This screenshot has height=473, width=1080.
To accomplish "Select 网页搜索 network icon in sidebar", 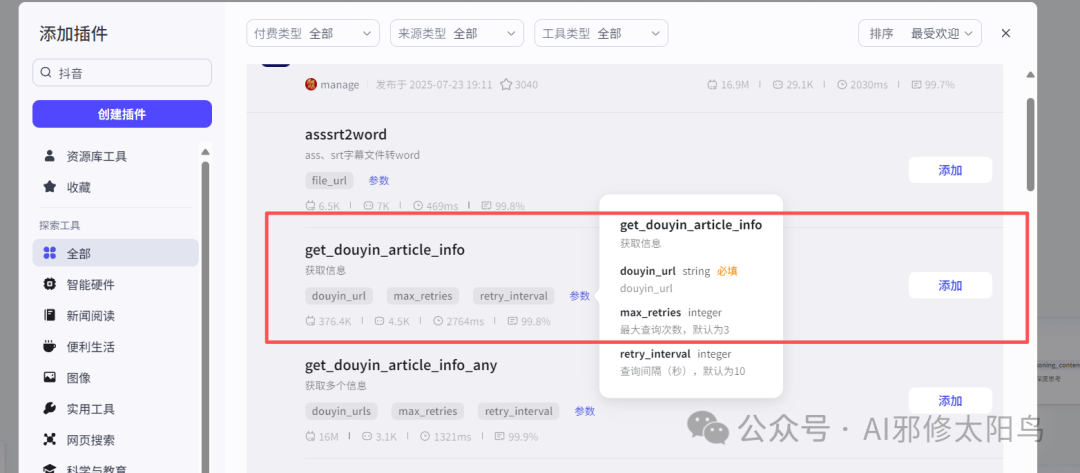I will point(50,439).
